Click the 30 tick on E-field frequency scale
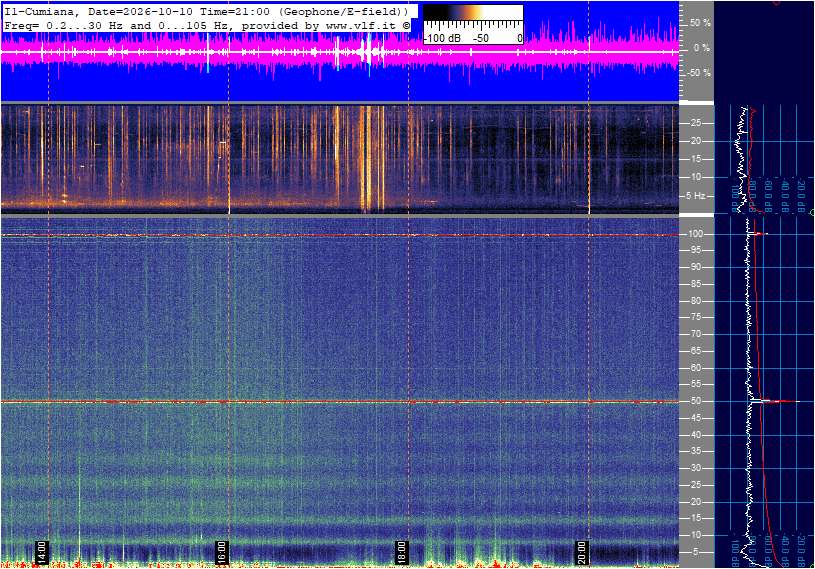This screenshot has height=569, width=815. click(695, 468)
